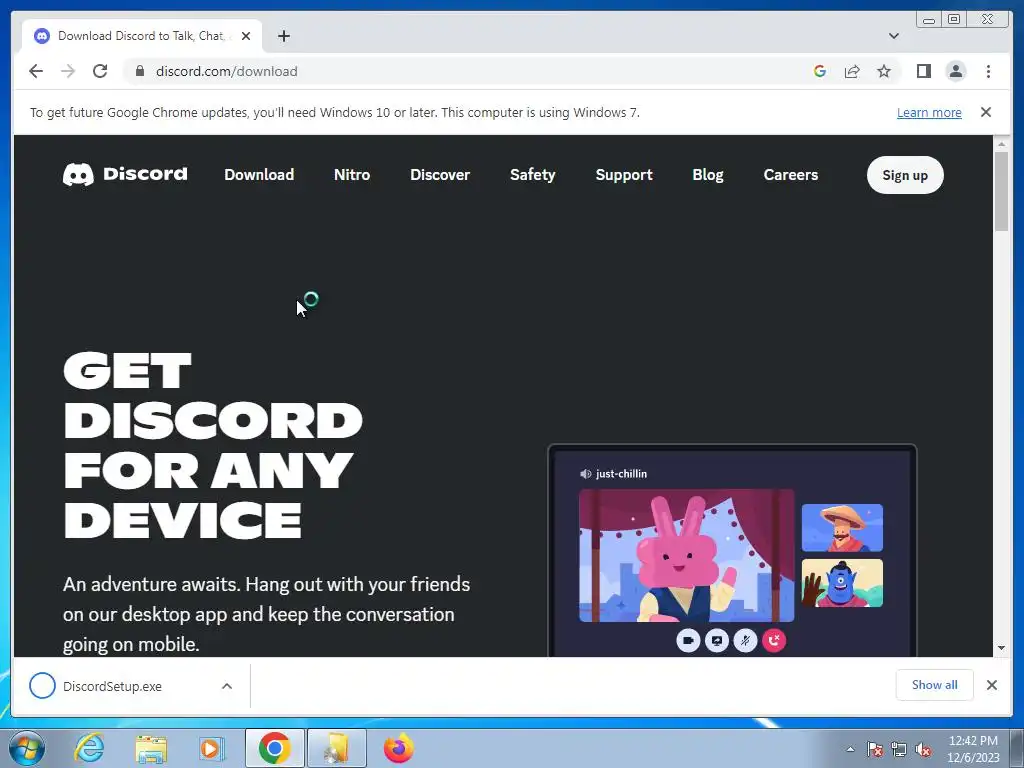The width and height of the screenshot is (1024, 768).
Task: Open Chrome's three-dot menu
Action: (988, 71)
